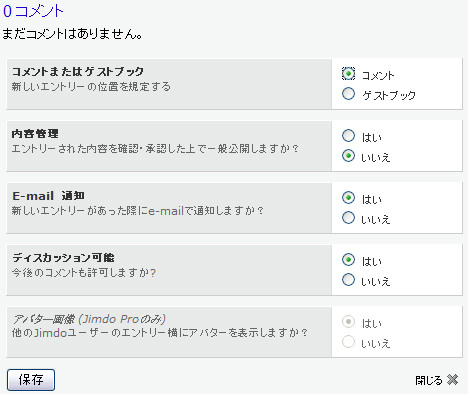Image resolution: width=468 pixels, height=394 pixels.
Task: Choose はい for アバター画像 option
Action: [x=348, y=322]
